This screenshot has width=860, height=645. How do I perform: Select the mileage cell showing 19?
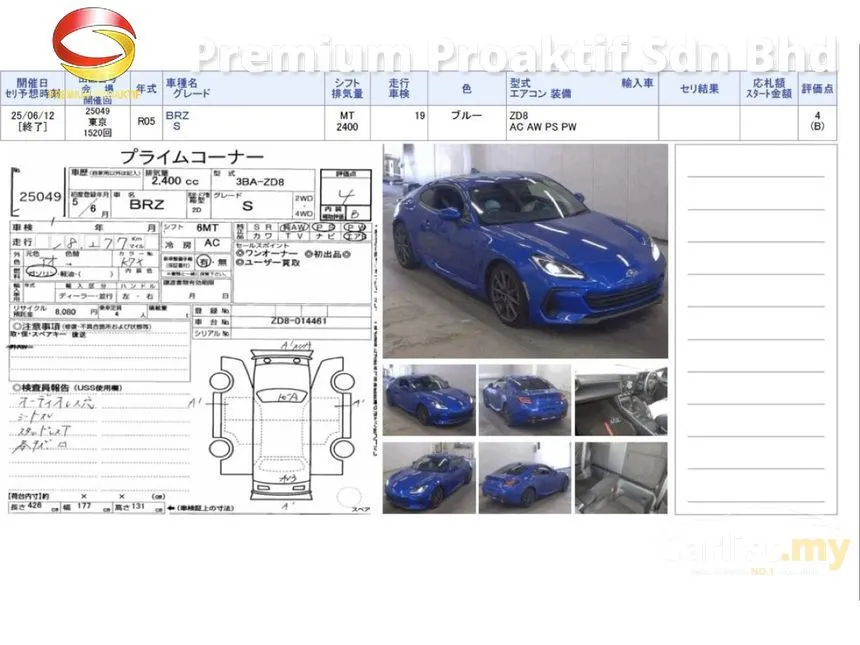pyautogui.click(x=399, y=122)
